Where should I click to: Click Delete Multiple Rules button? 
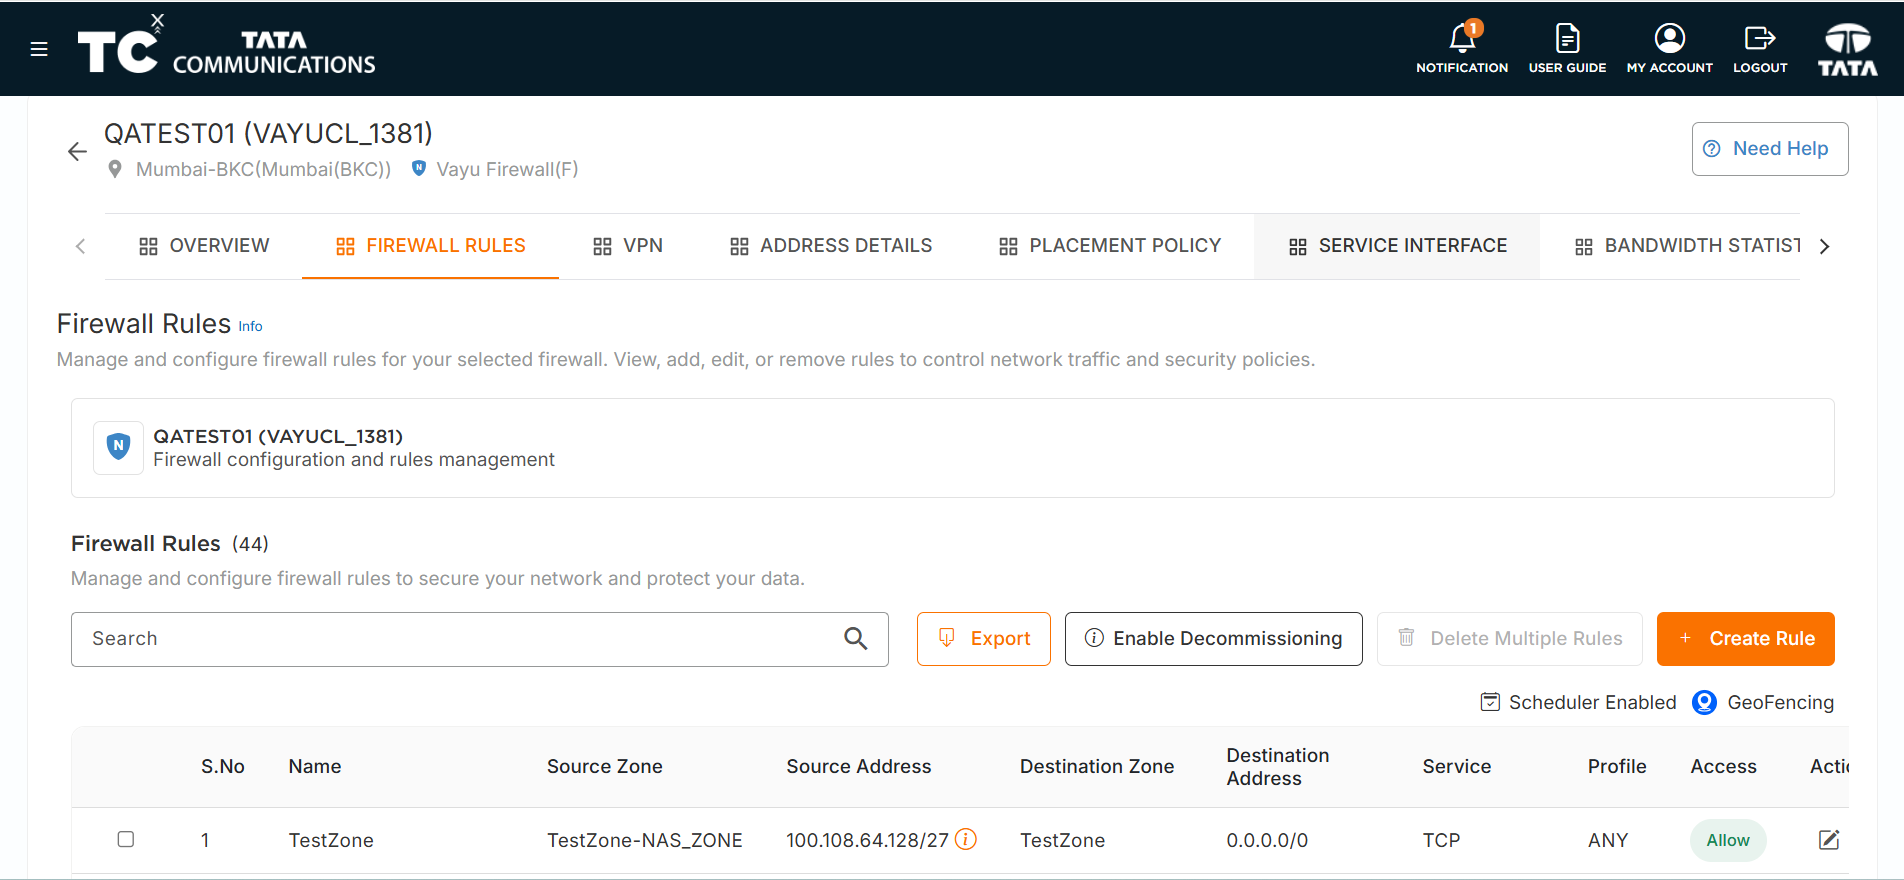1509,638
